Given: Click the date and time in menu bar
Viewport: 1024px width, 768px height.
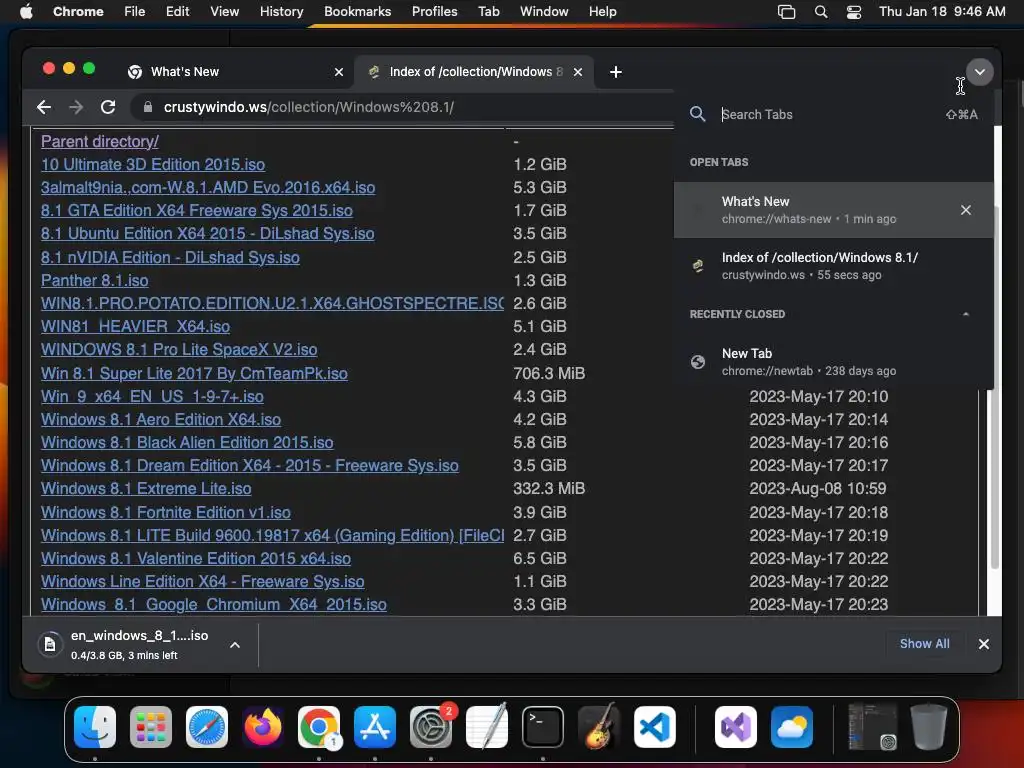Looking at the screenshot, I should (942, 12).
